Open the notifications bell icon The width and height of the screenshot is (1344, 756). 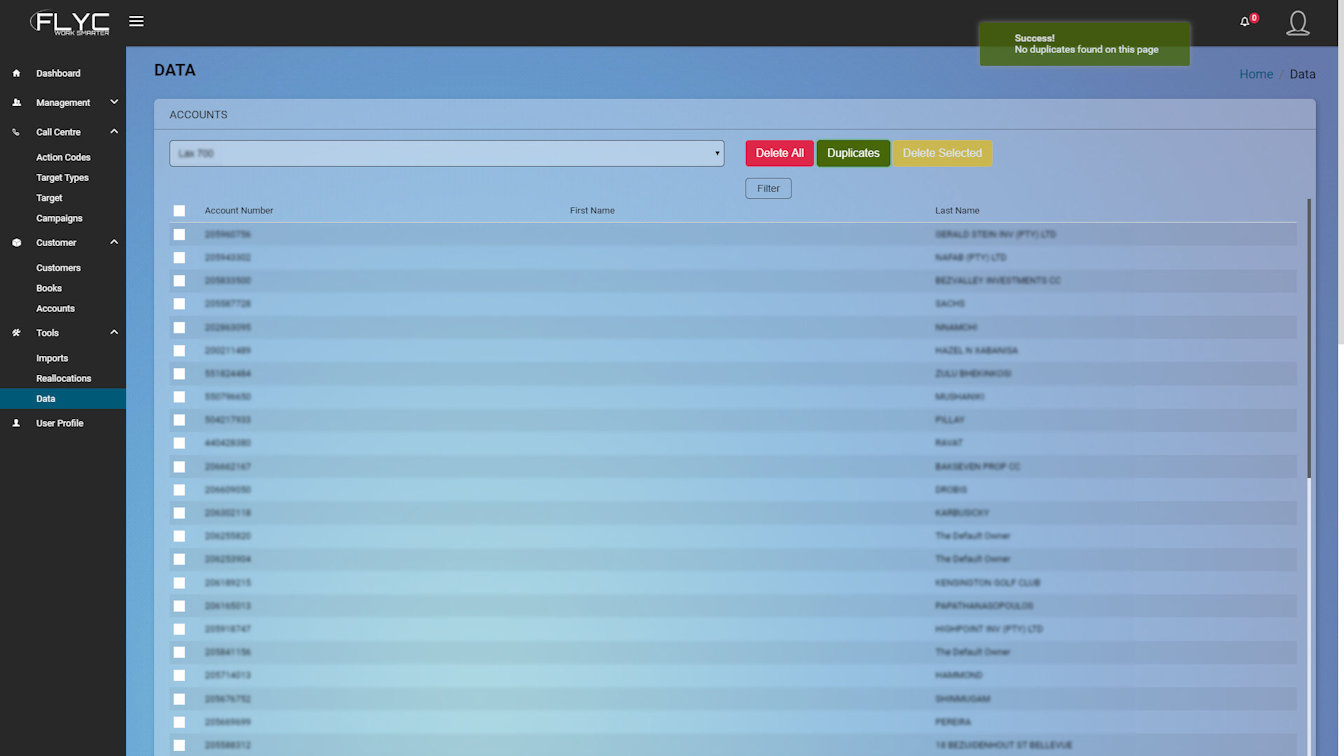tap(1245, 22)
